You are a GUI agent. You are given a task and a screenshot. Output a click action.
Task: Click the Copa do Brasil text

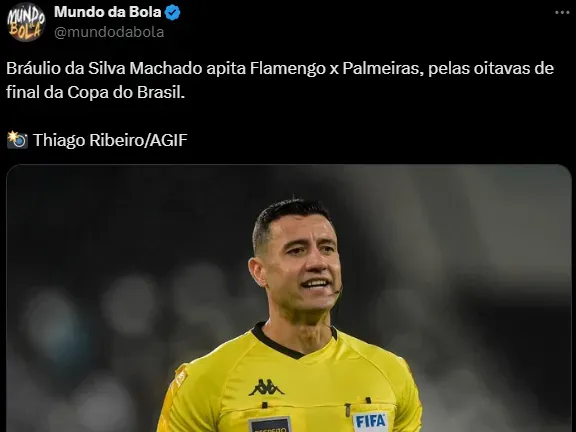click(125, 93)
